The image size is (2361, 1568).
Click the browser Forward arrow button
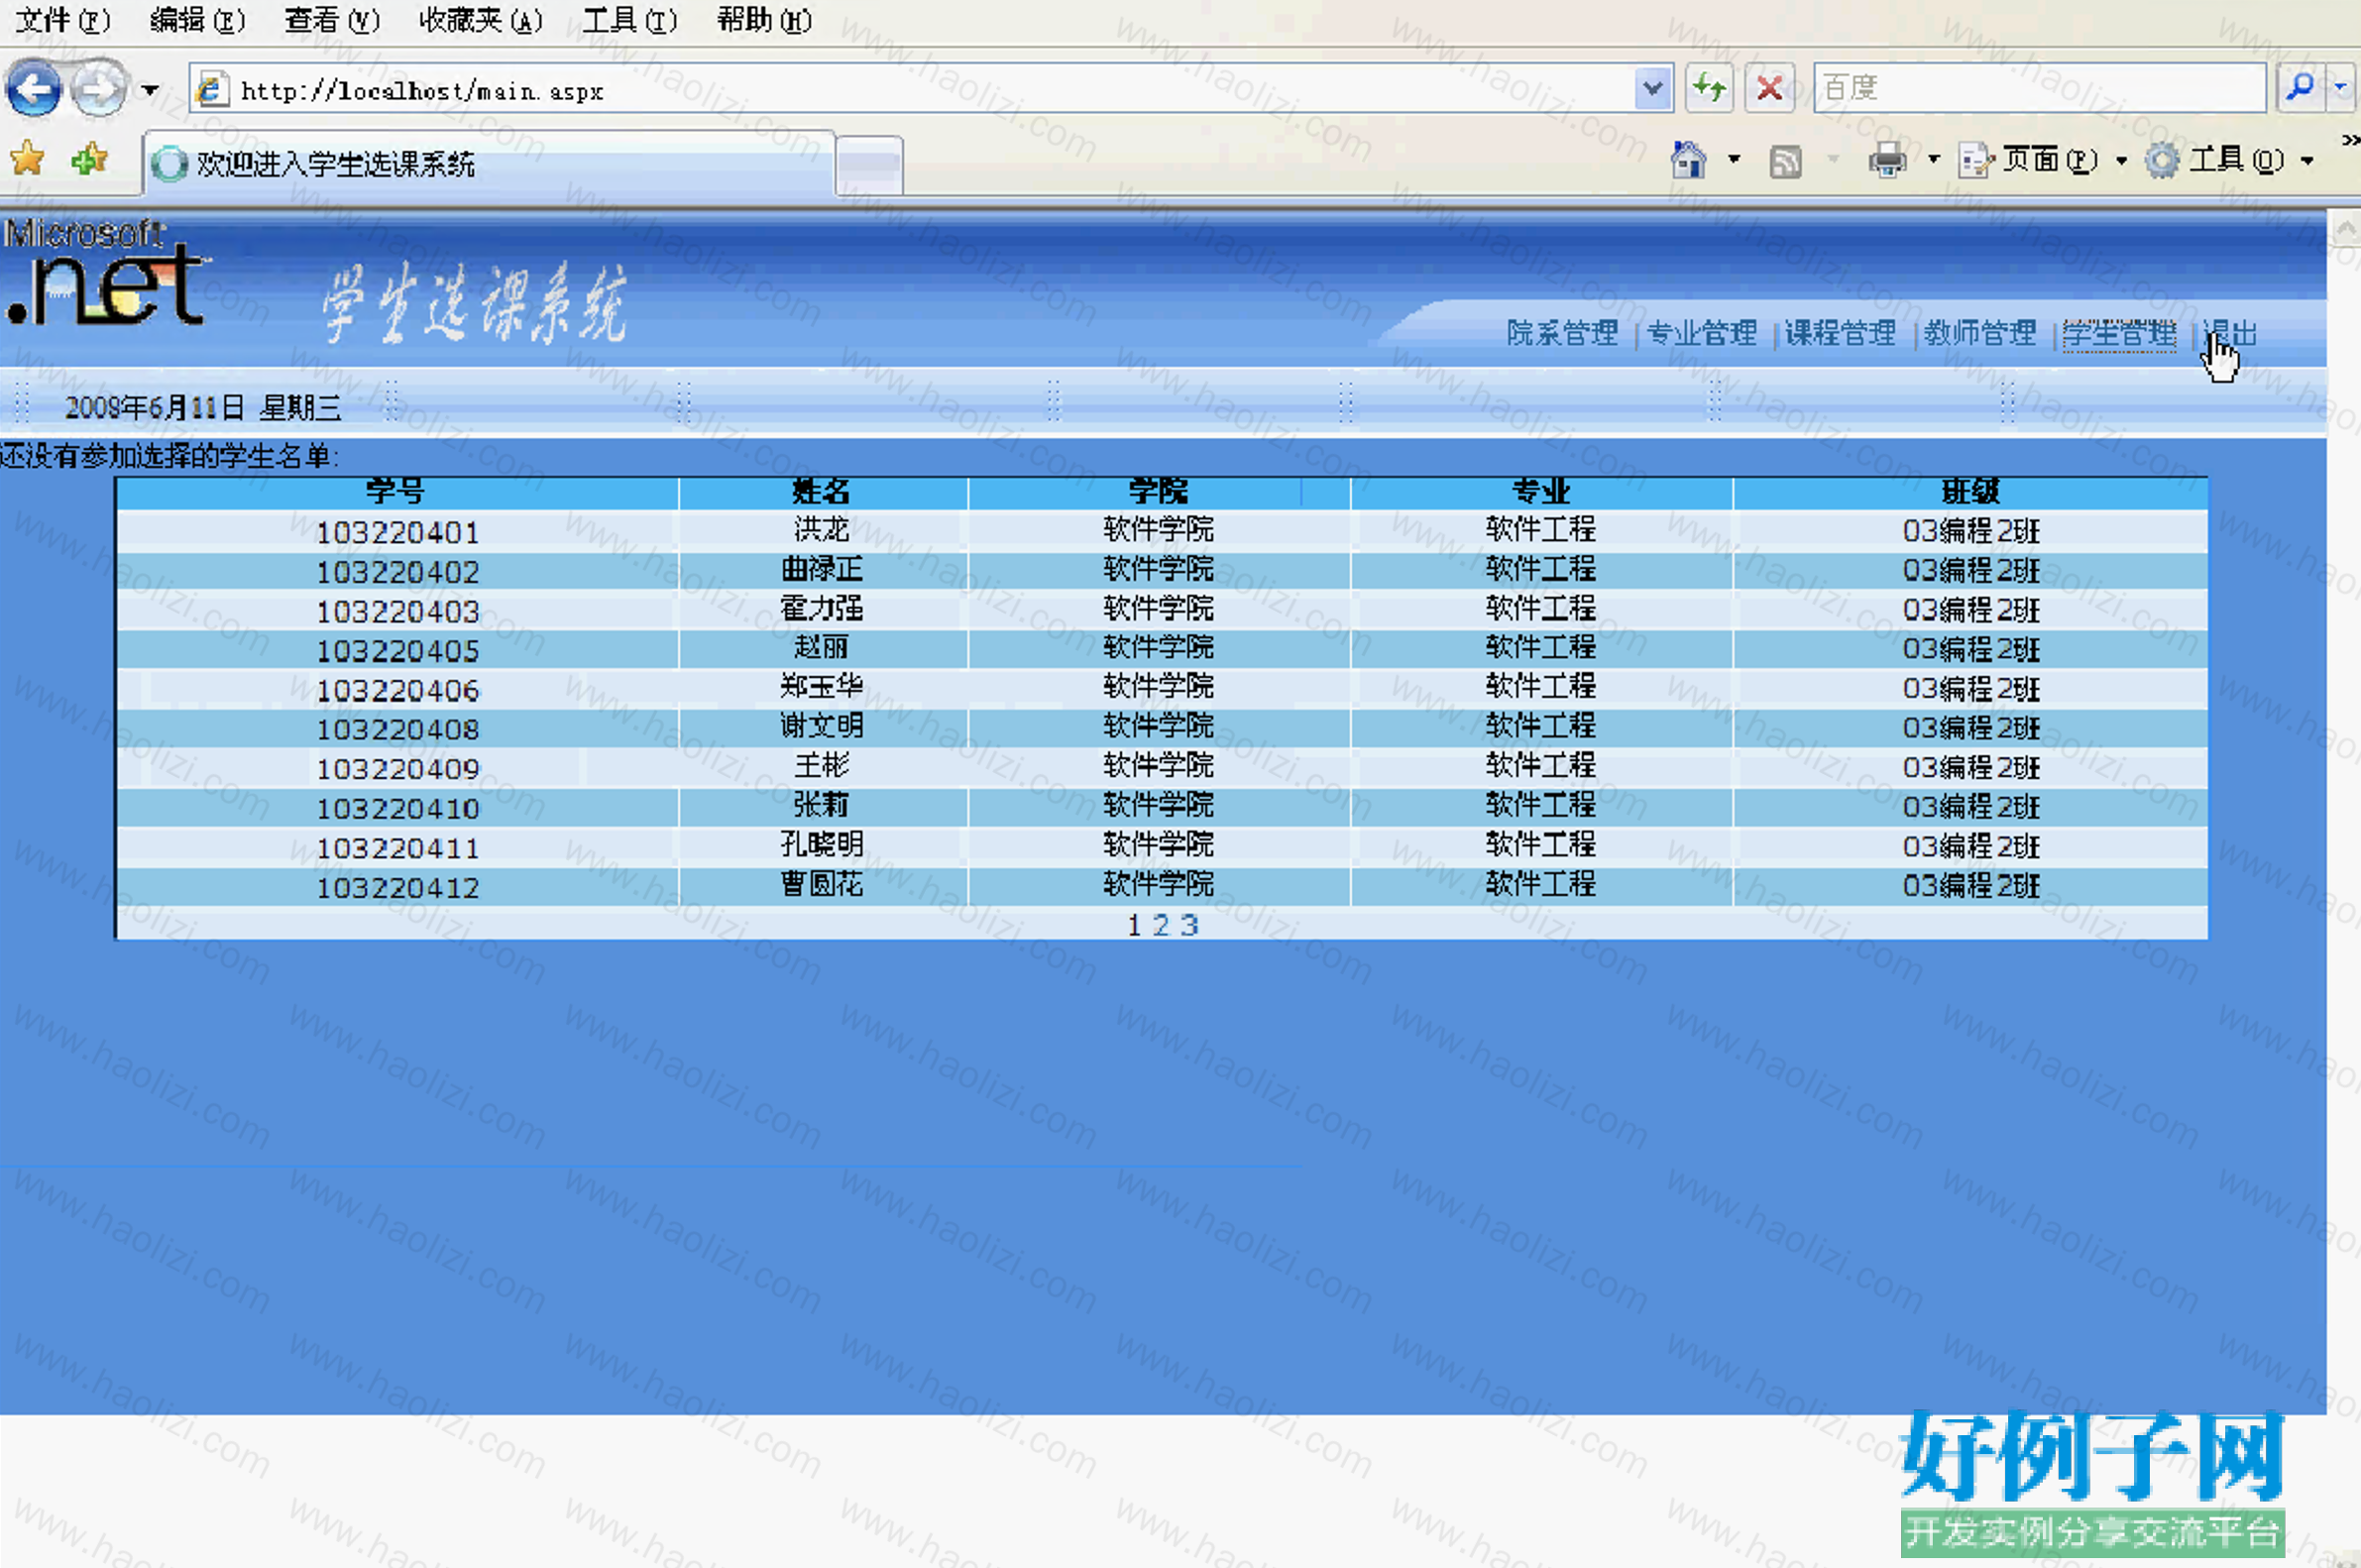point(99,90)
